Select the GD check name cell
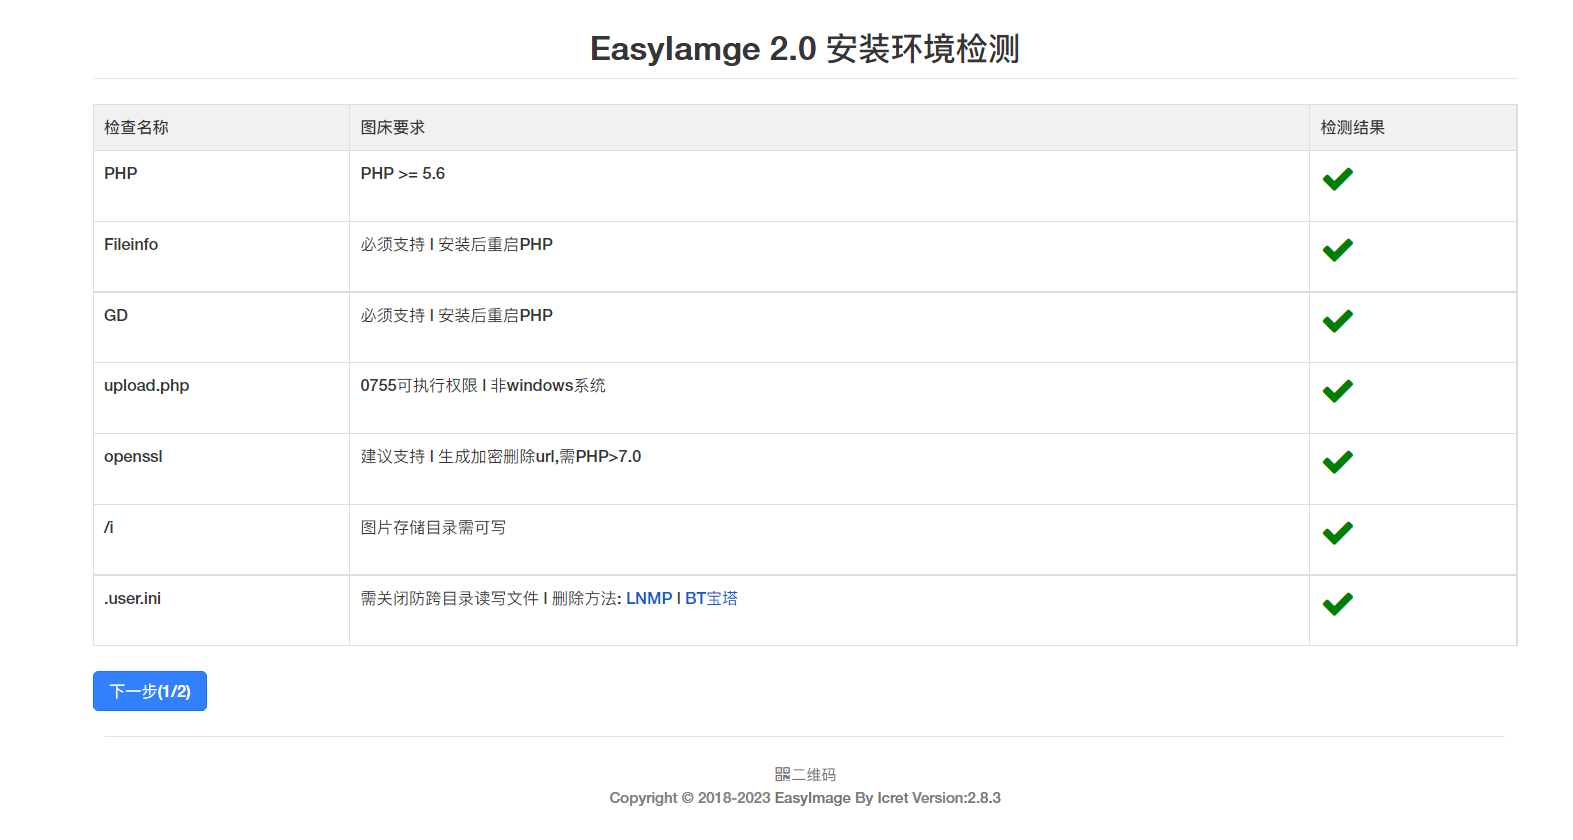This screenshot has width=1573, height=840. [x=221, y=328]
